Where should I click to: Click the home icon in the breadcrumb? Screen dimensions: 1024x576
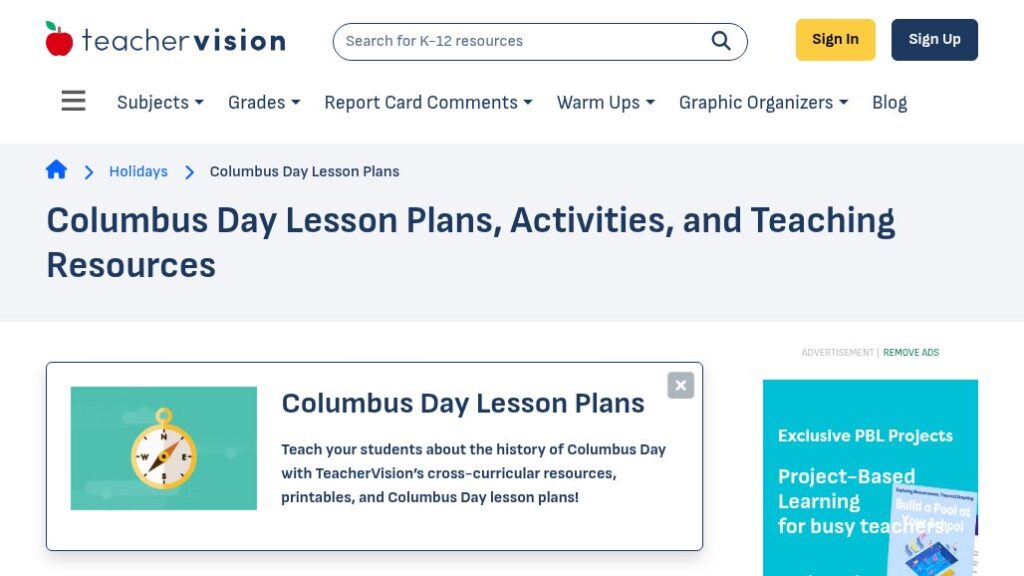pos(56,170)
